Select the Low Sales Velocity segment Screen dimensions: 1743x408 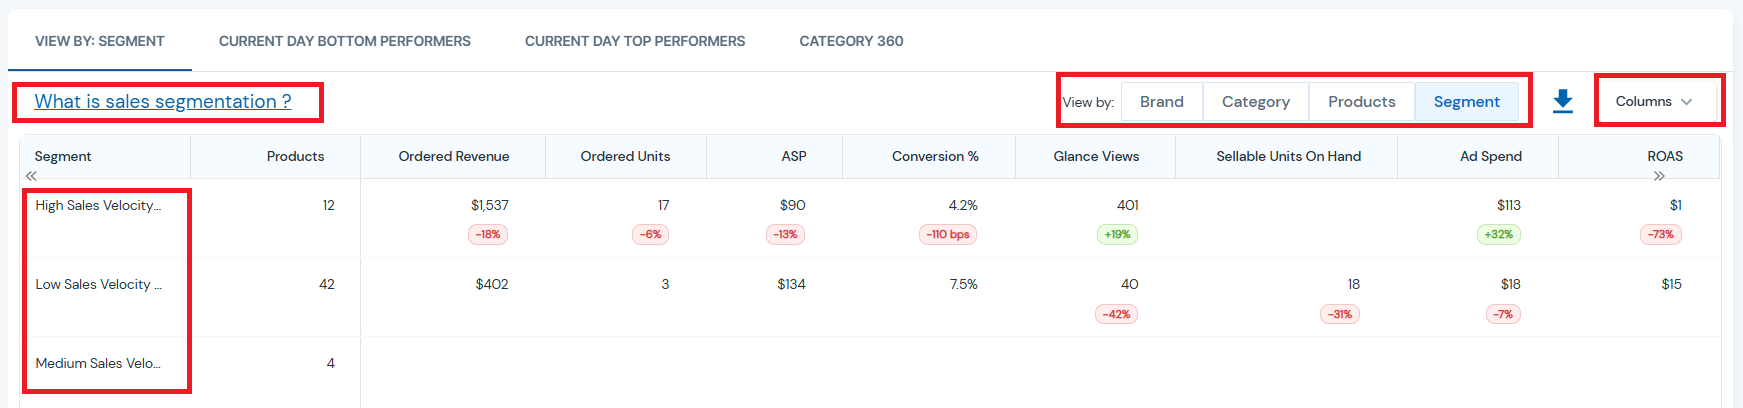pyautogui.click(x=98, y=284)
